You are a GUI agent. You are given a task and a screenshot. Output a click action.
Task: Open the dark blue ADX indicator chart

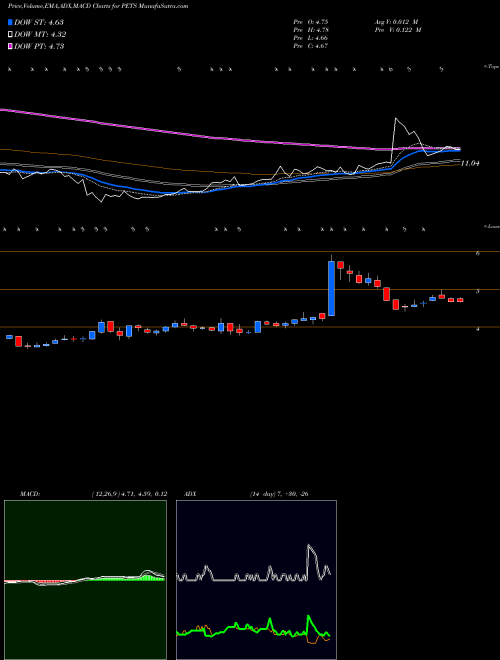click(256, 580)
